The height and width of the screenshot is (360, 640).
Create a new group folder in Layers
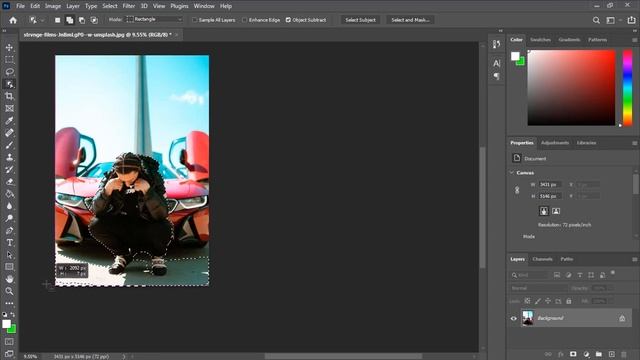[x=599, y=354]
